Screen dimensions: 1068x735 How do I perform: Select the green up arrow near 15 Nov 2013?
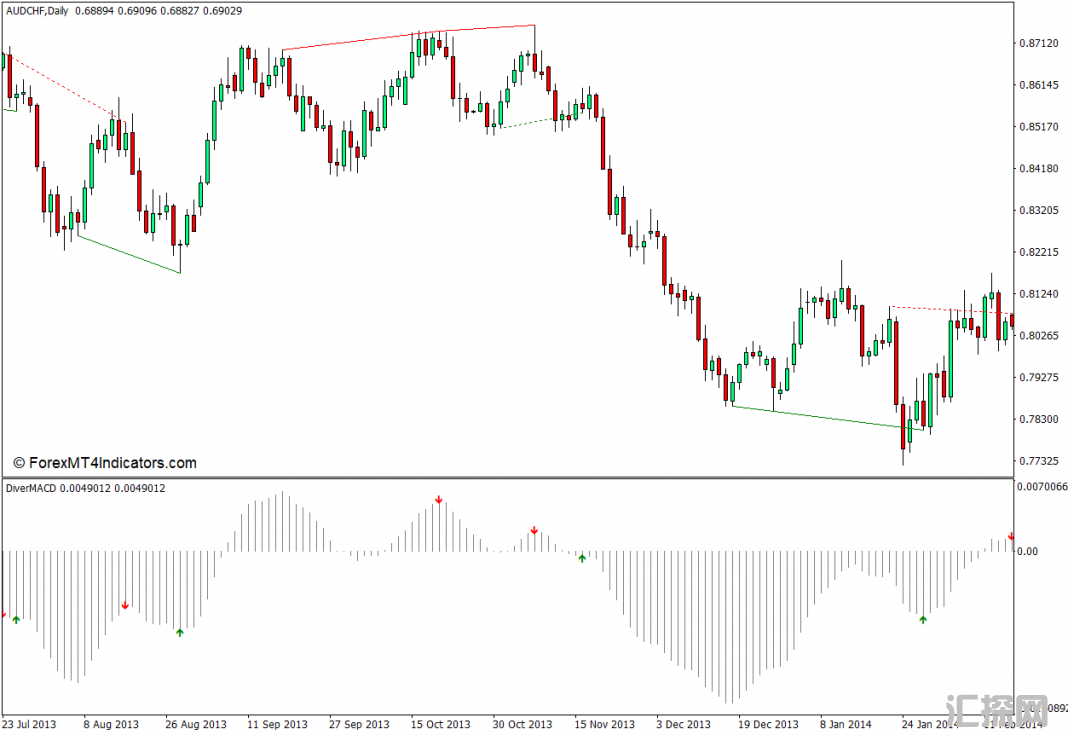(x=582, y=557)
